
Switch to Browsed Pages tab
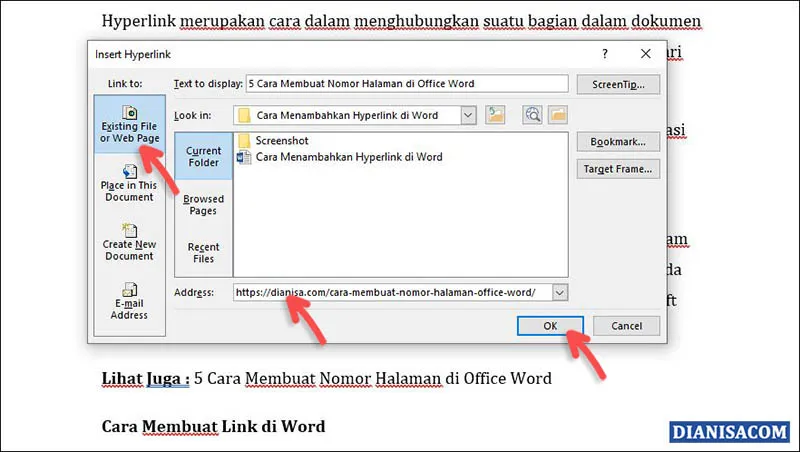pos(204,205)
